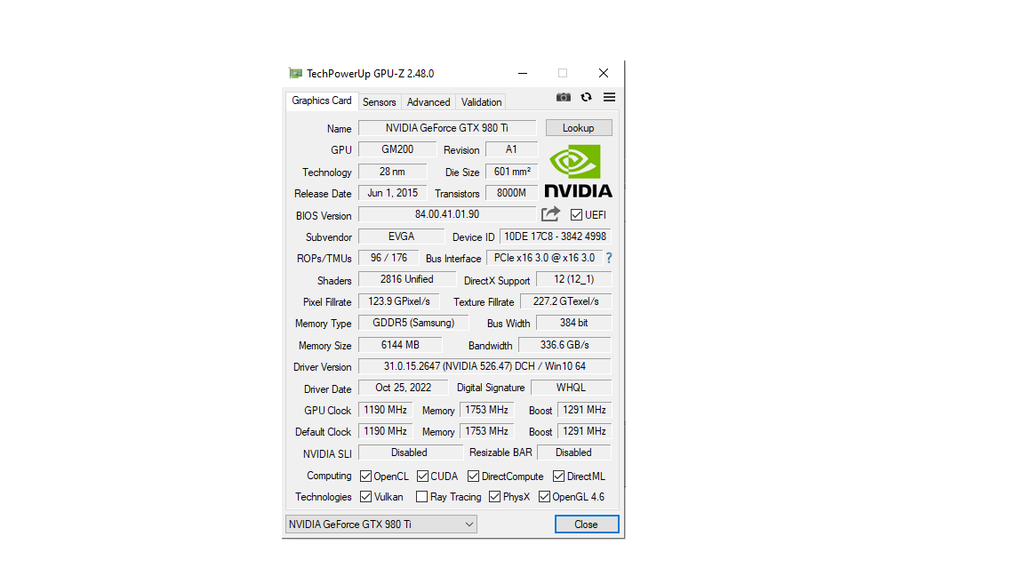Click the GPU Clock field 1190 MHz

(385, 410)
